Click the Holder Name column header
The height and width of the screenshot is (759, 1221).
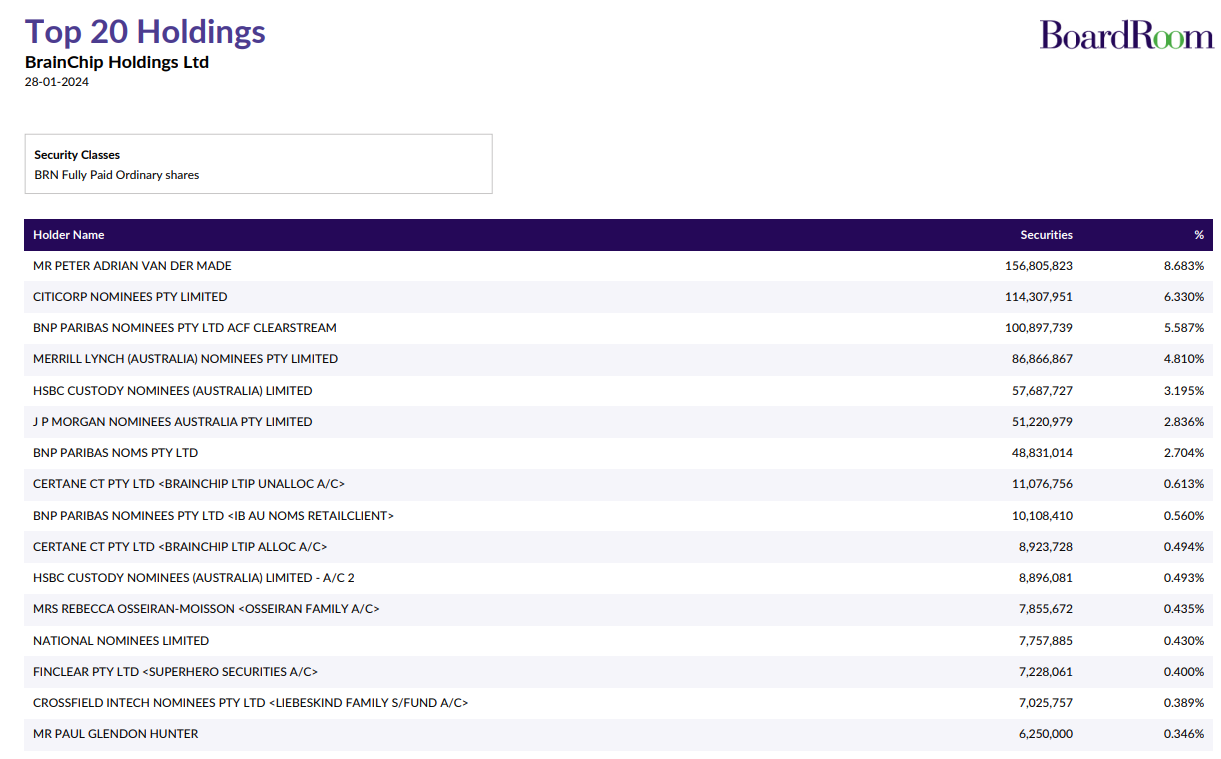point(69,235)
